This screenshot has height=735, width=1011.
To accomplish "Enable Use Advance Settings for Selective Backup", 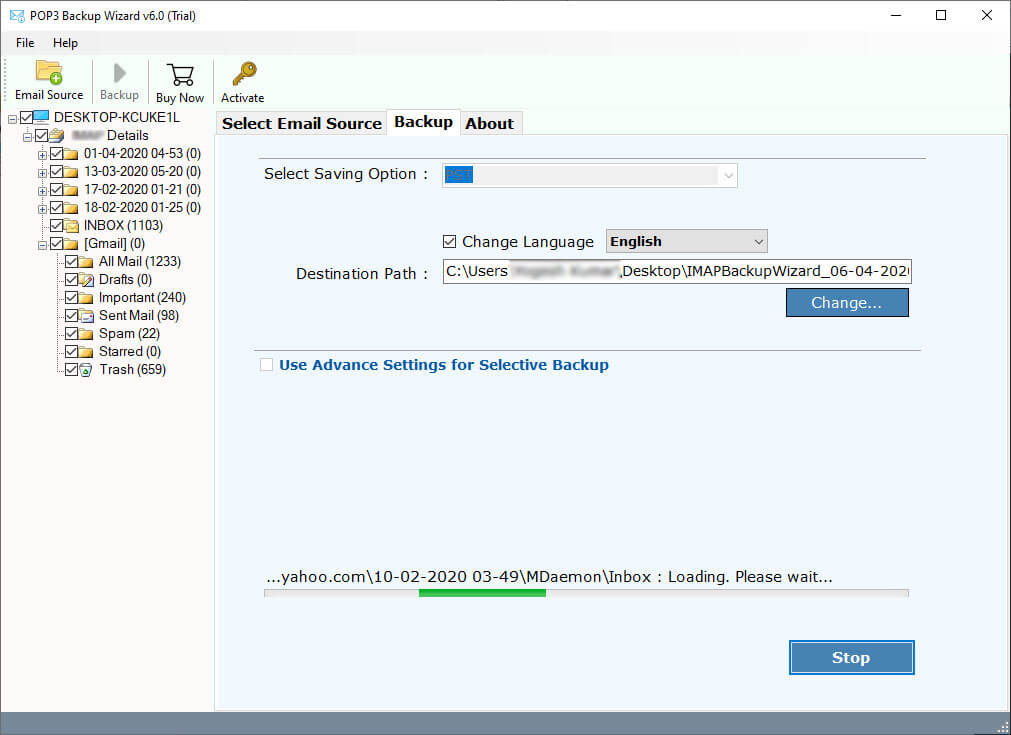I will click(266, 365).
